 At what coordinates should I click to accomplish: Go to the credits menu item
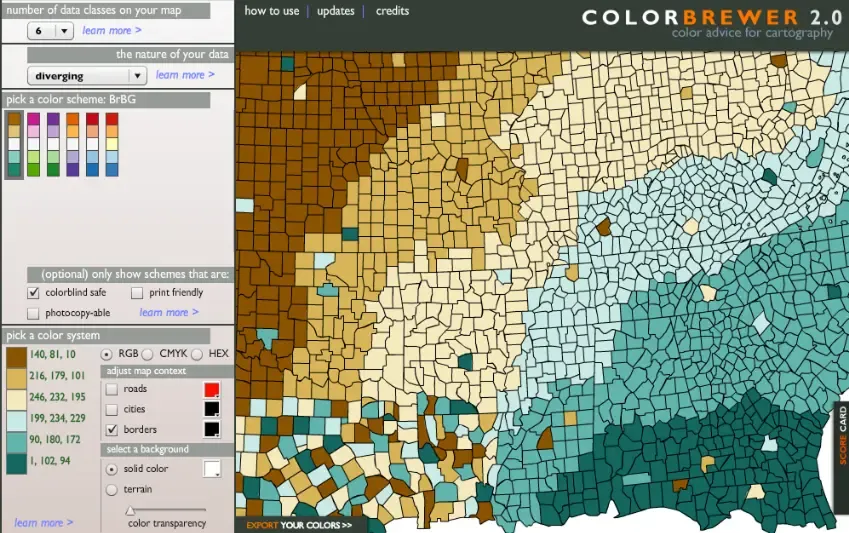pos(392,11)
